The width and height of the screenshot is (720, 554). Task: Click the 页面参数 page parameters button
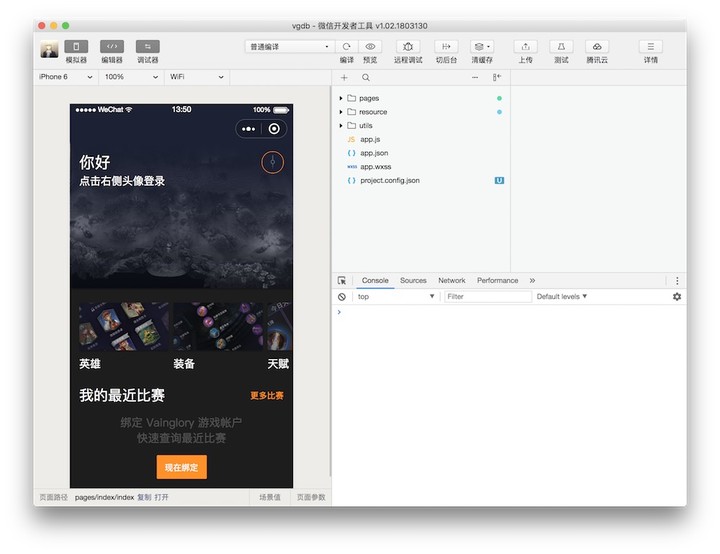click(x=311, y=497)
